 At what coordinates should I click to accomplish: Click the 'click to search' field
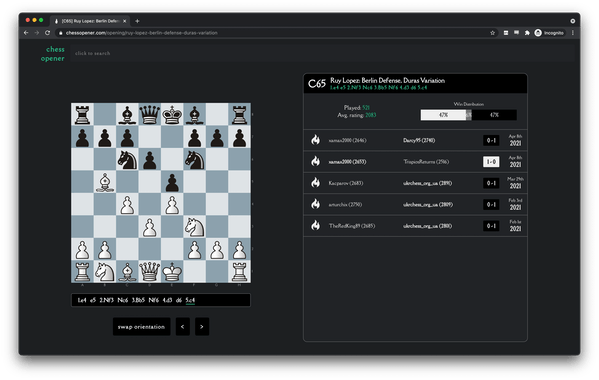[x=322, y=53]
